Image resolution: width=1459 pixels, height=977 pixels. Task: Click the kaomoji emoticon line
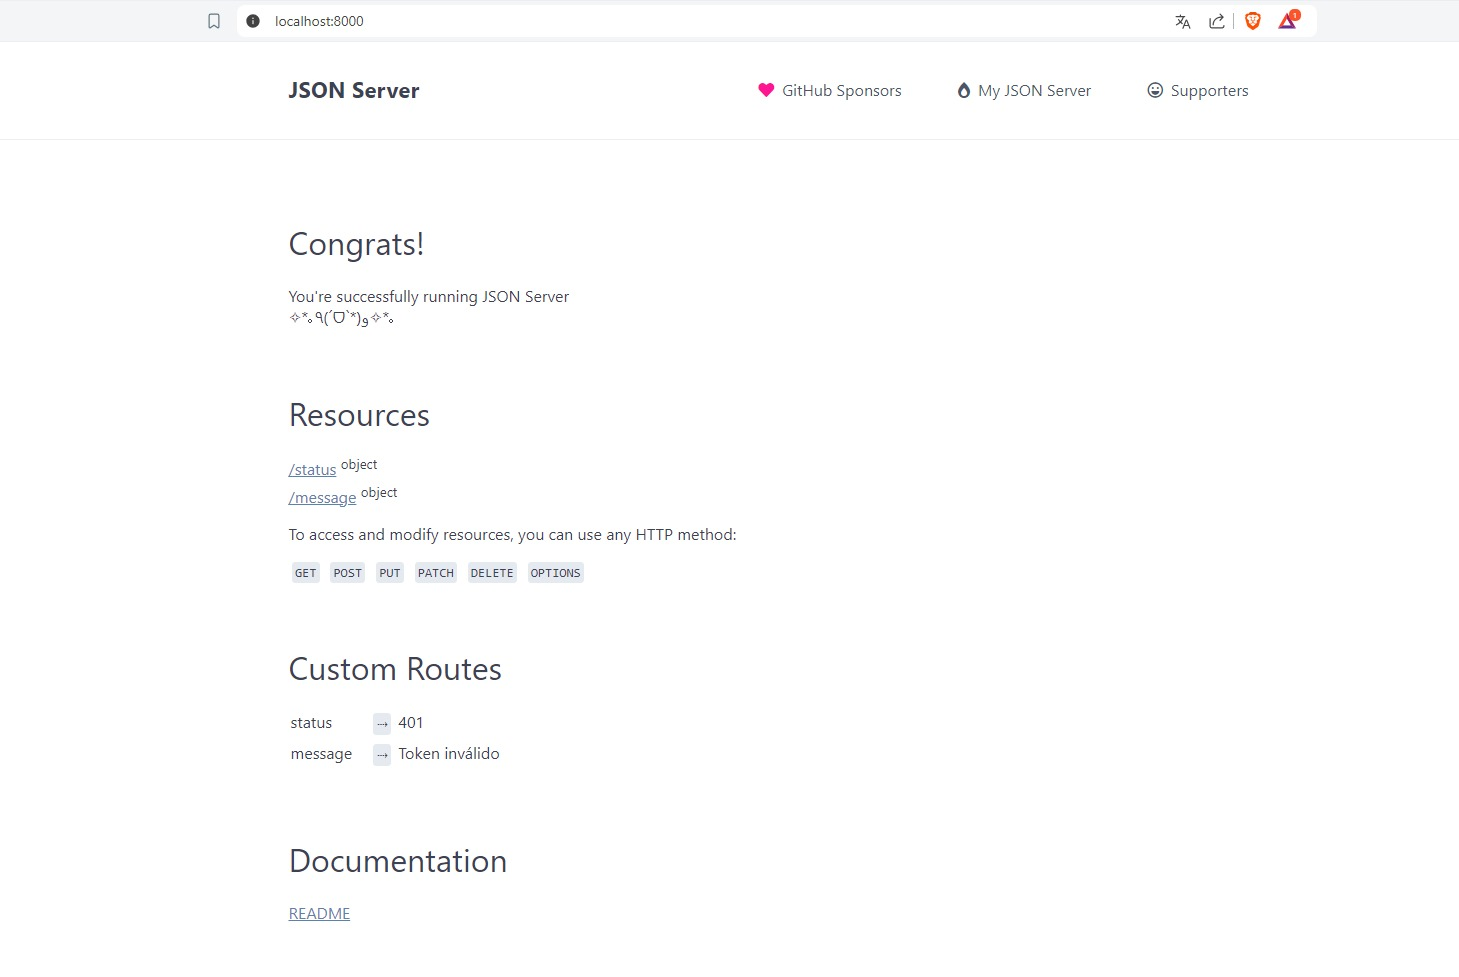click(341, 319)
